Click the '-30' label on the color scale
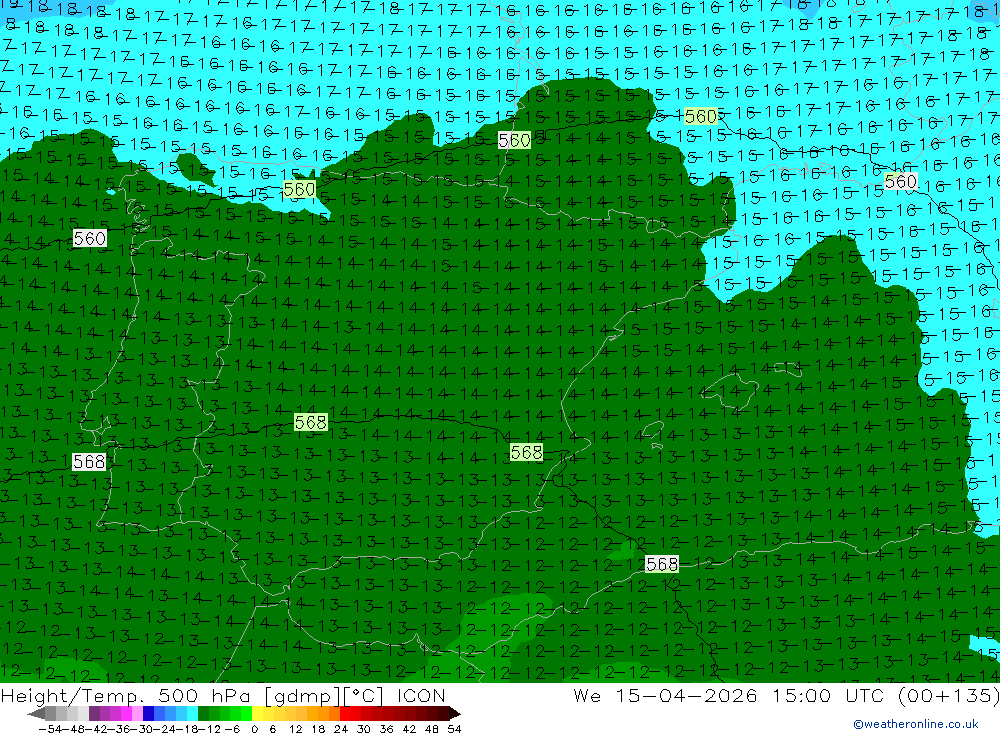Screen dimensions: 1000x733 click(142, 729)
